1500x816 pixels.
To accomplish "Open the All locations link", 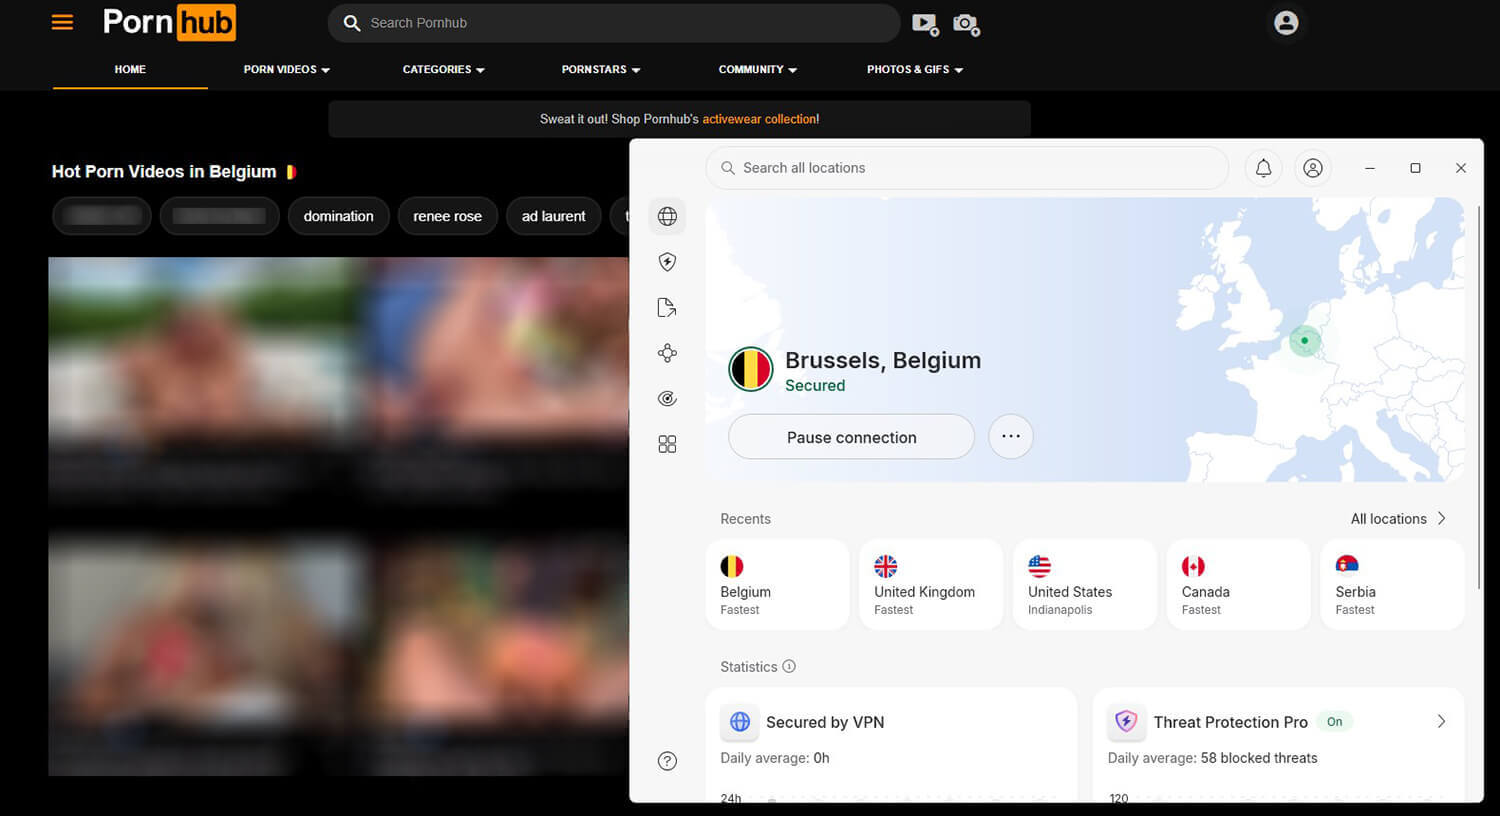I will [x=1398, y=518].
